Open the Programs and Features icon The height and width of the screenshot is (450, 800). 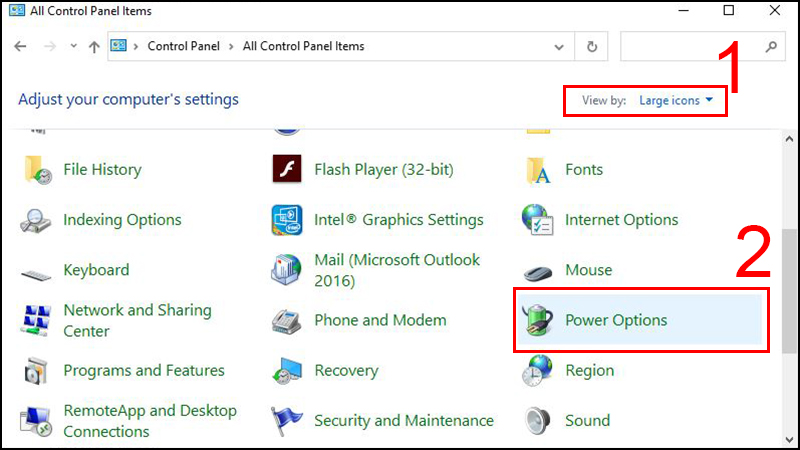pos(35,371)
